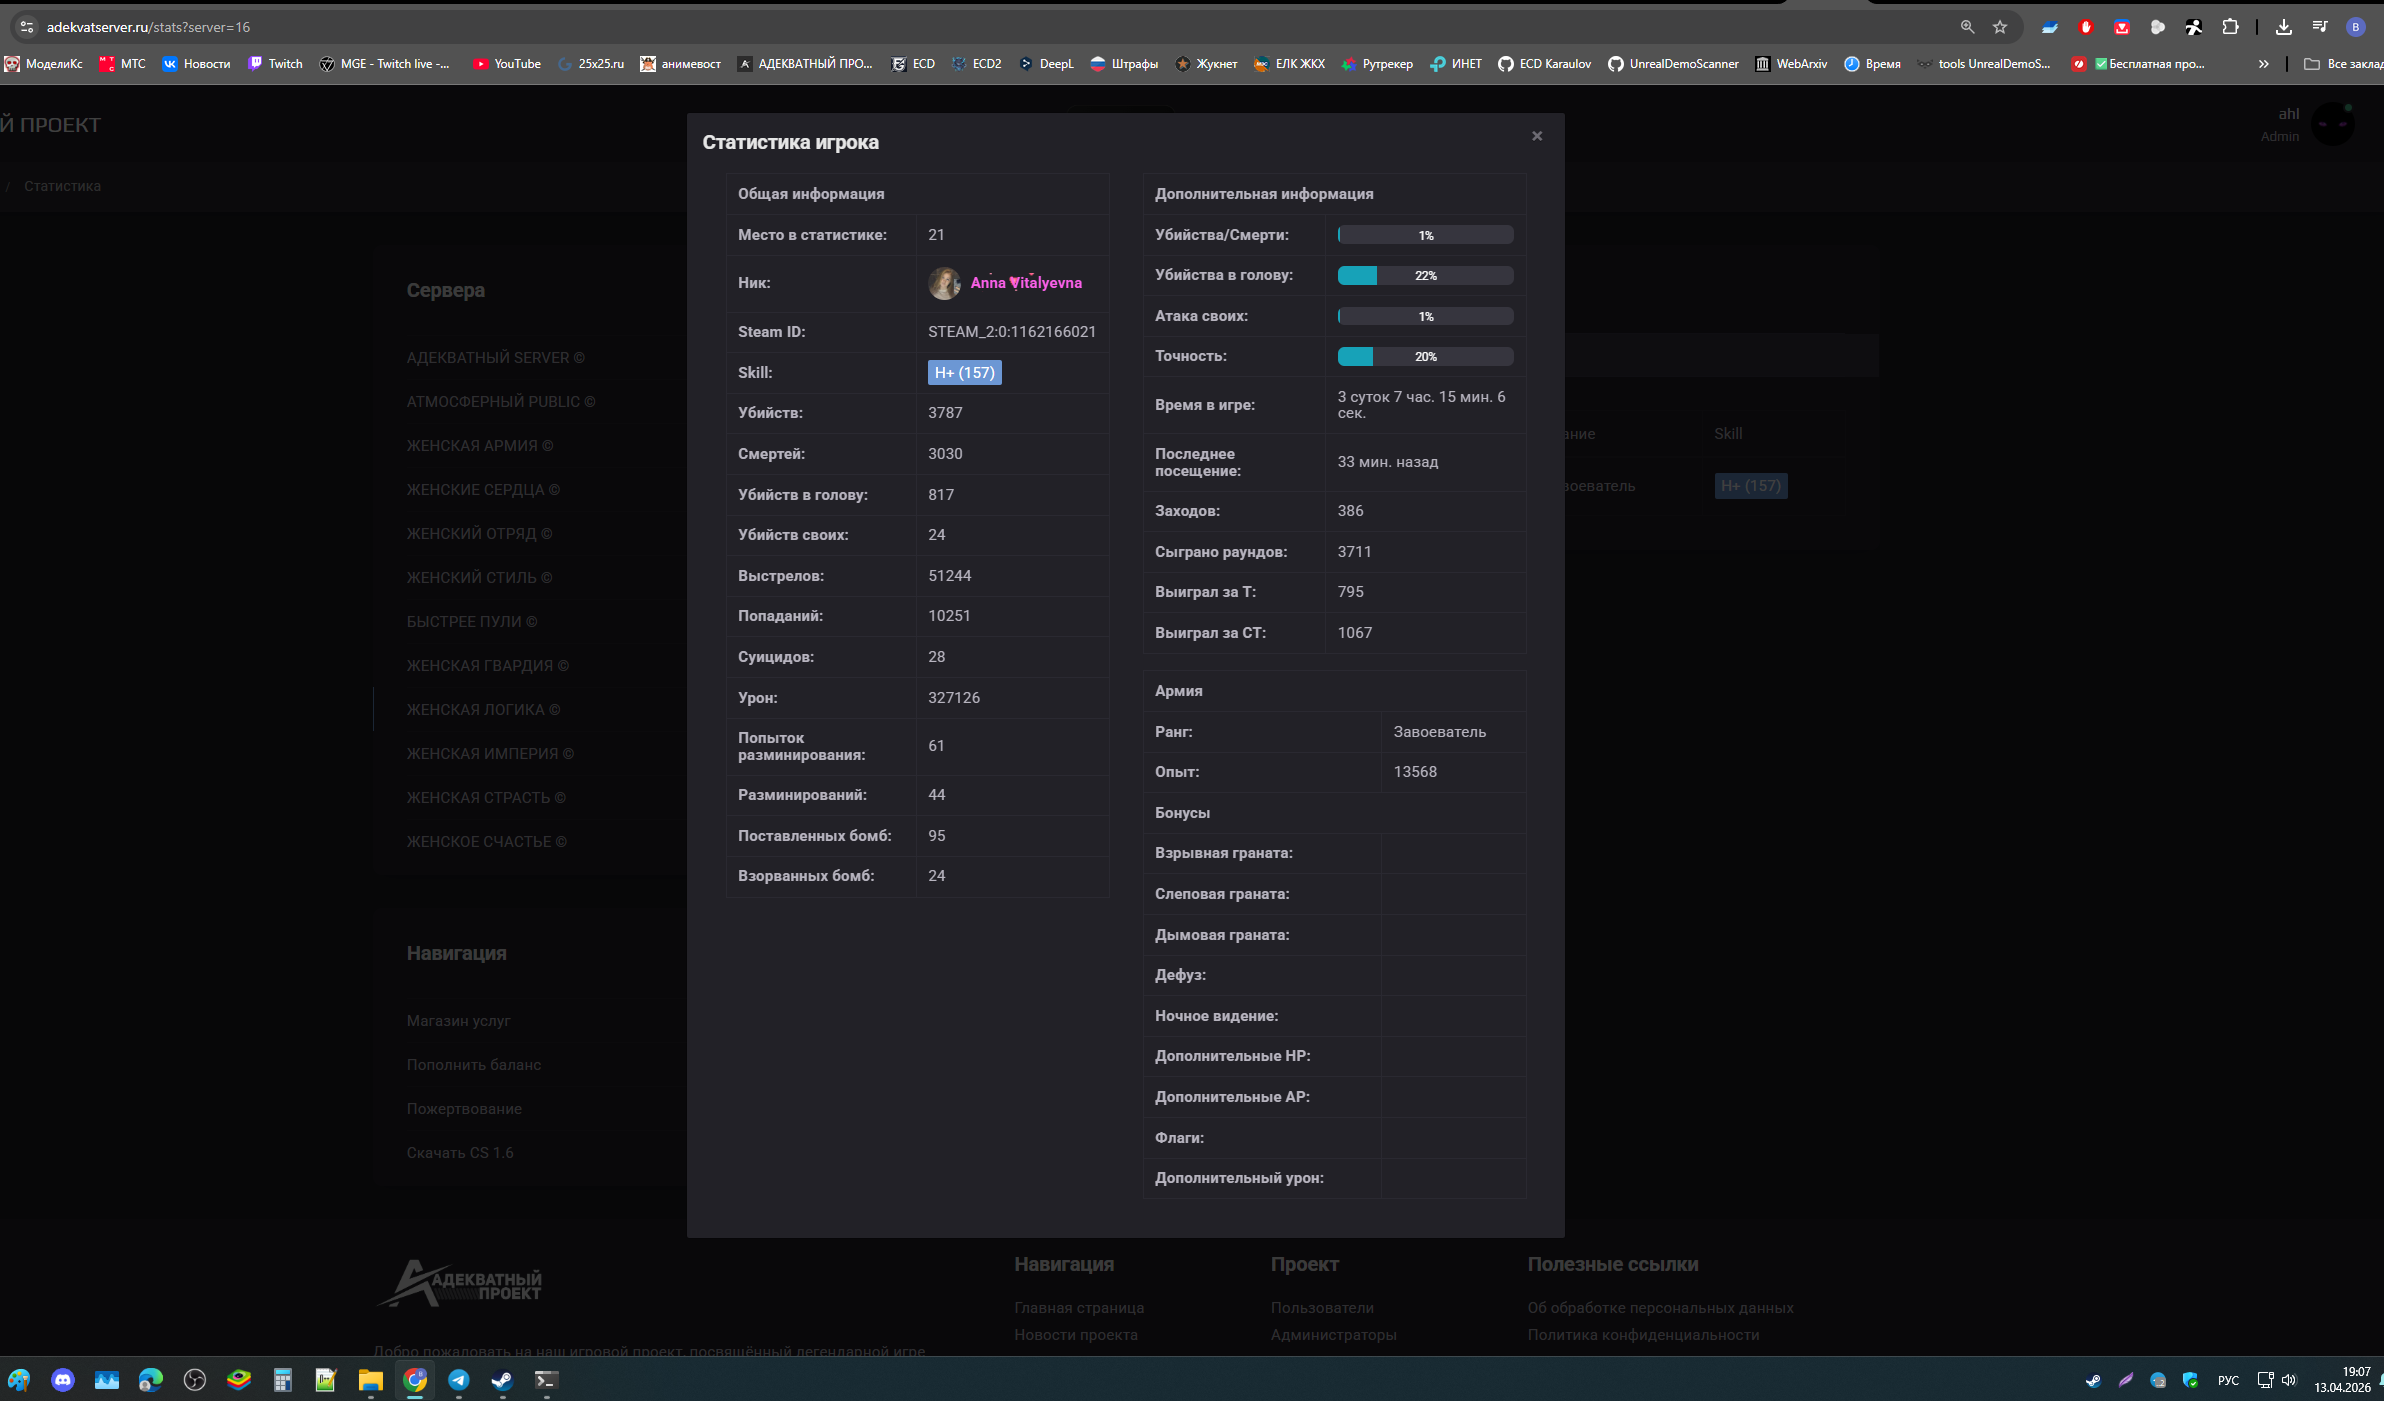This screenshot has width=2384, height=1401.
Task: Open the YouTube bookmark
Action: point(507,64)
